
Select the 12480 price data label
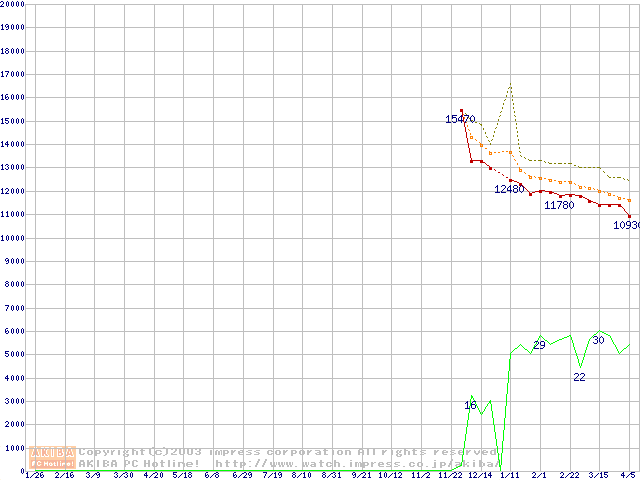(x=509, y=189)
